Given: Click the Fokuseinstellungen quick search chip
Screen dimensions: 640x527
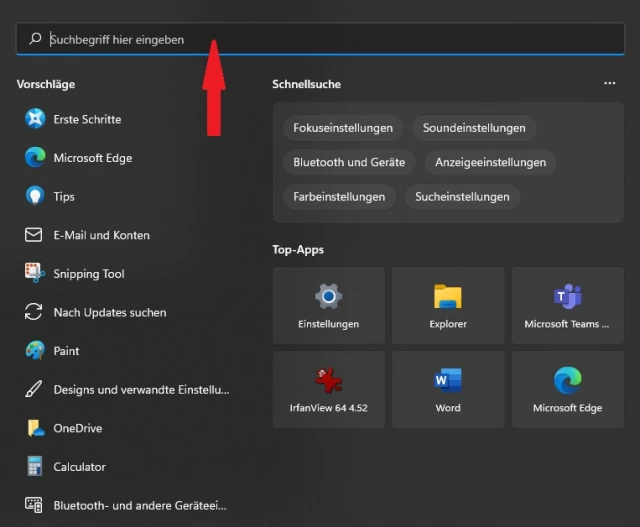Looking at the screenshot, I should click(x=343, y=128).
